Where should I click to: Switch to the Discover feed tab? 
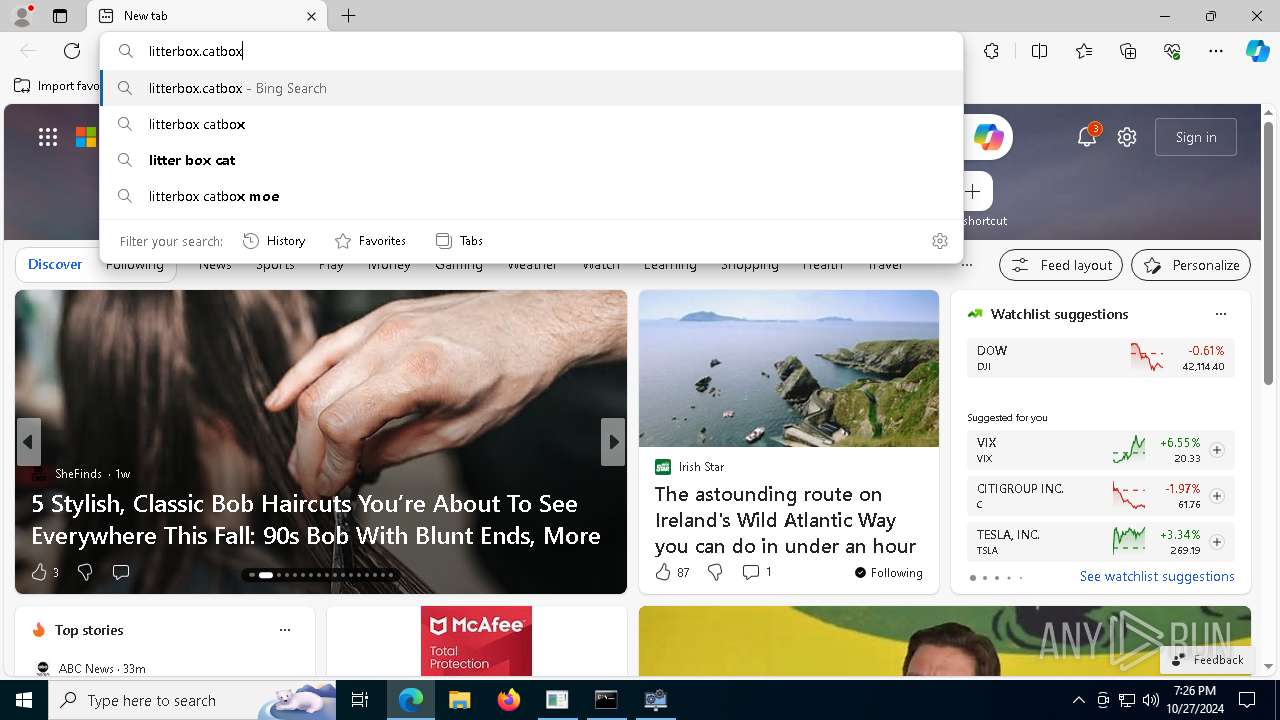(x=55, y=265)
